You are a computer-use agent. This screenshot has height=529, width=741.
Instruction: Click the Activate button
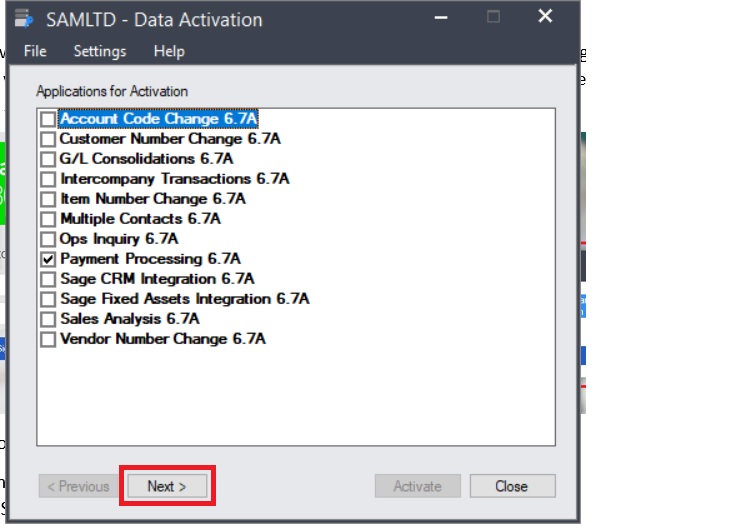coord(418,486)
